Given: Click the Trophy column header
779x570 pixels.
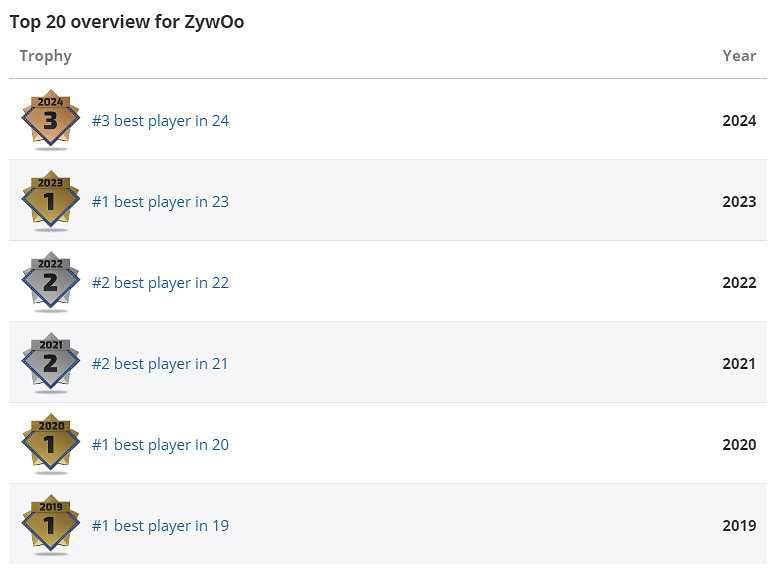Looking at the screenshot, I should click(46, 56).
